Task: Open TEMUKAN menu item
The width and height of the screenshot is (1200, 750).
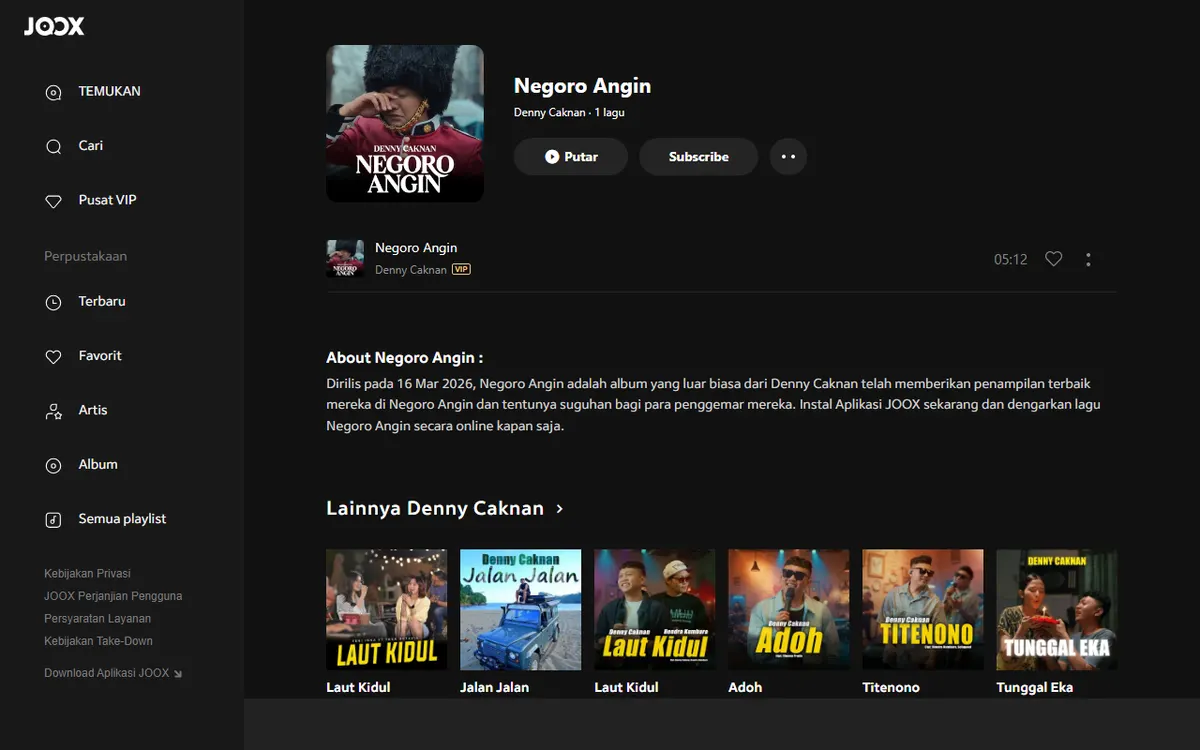Action: (x=109, y=91)
